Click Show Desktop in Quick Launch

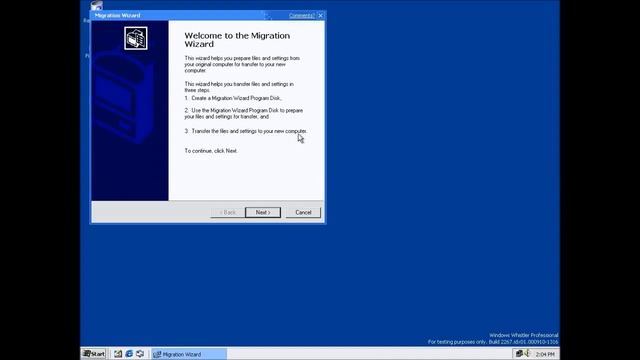click(118, 354)
